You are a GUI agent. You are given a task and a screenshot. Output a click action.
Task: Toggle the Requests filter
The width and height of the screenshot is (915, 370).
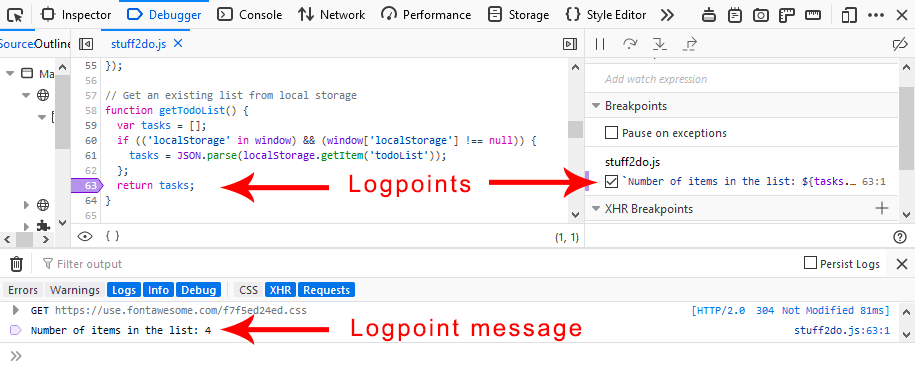327,290
